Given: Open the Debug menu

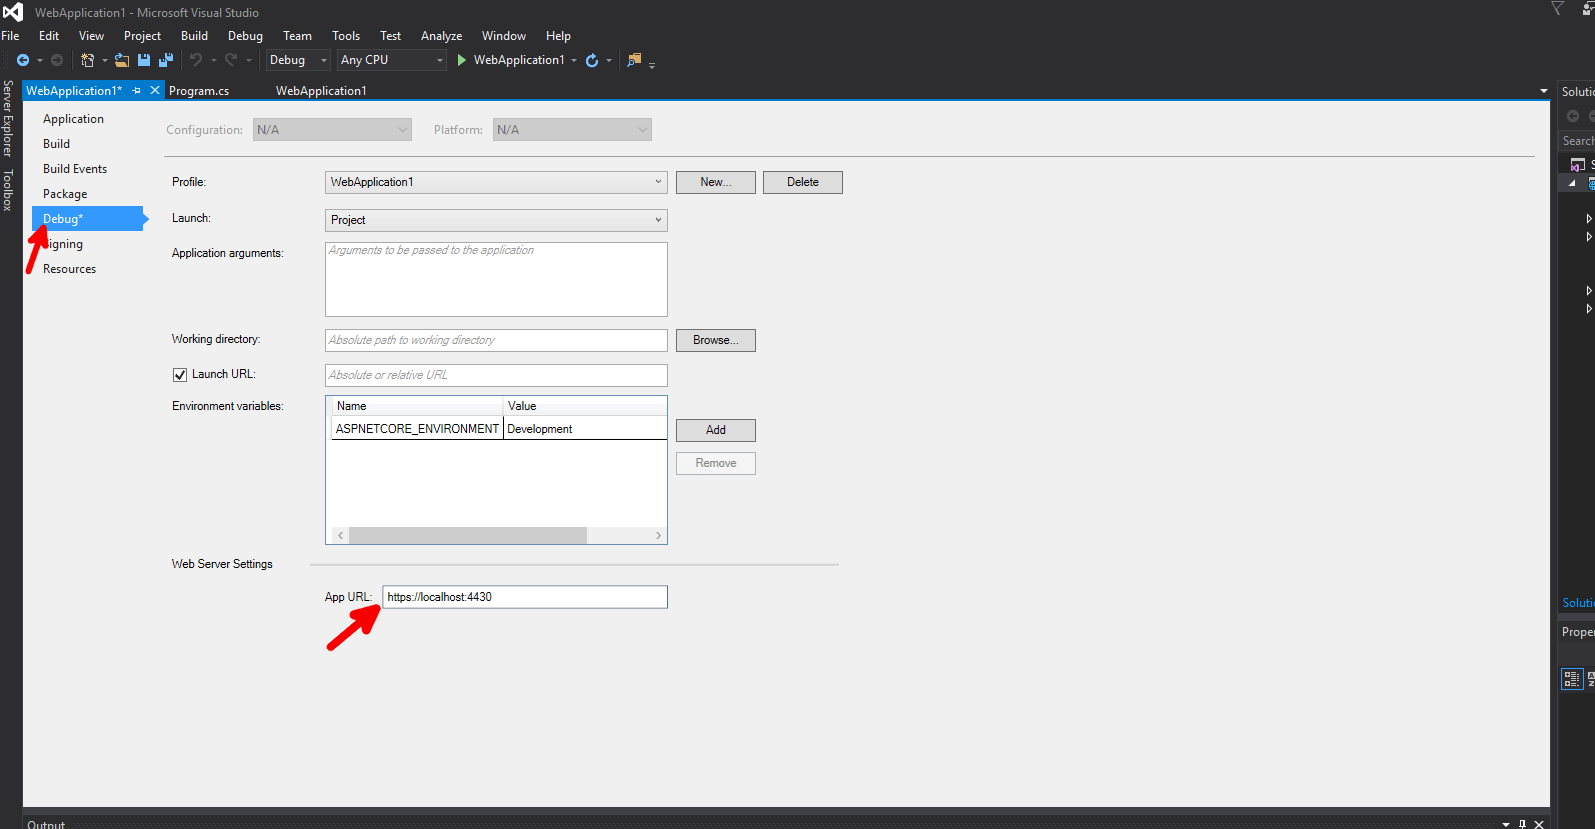Looking at the screenshot, I should point(245,36).
